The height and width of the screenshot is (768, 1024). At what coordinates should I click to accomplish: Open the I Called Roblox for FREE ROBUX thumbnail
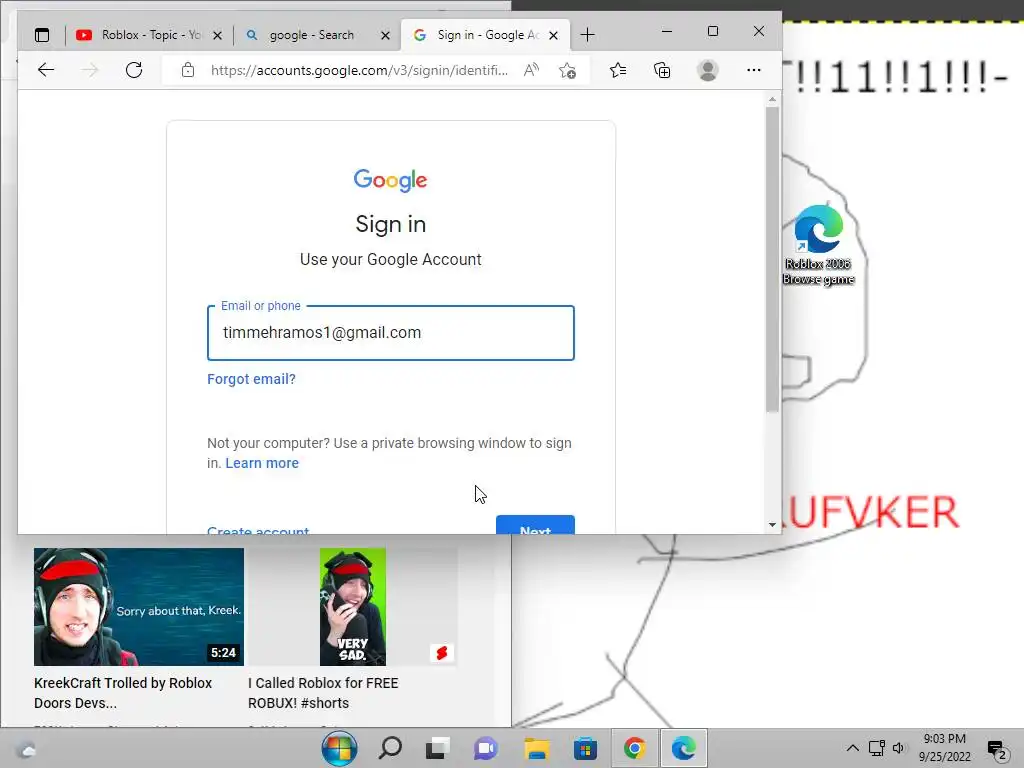coord(353,607)
